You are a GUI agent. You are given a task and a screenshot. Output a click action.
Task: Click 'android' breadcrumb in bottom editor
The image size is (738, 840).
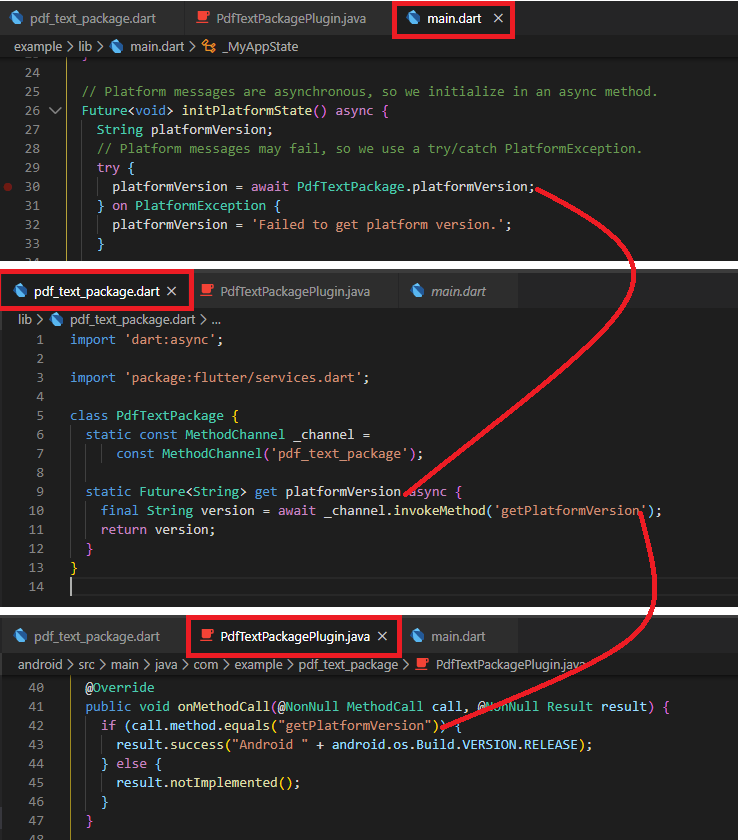[x=40, y=665]
